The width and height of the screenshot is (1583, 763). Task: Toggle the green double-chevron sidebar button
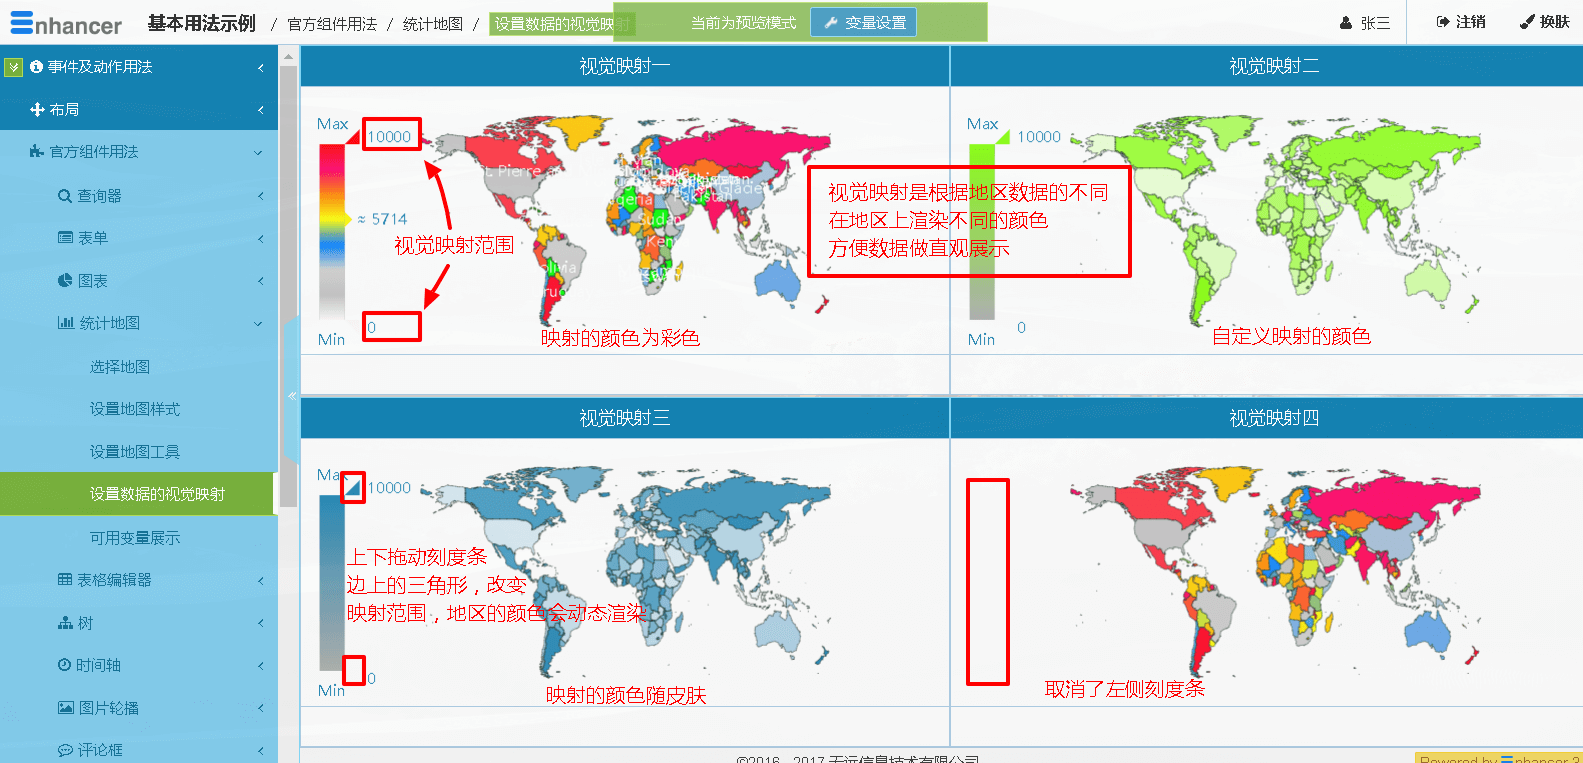[13, 67]
